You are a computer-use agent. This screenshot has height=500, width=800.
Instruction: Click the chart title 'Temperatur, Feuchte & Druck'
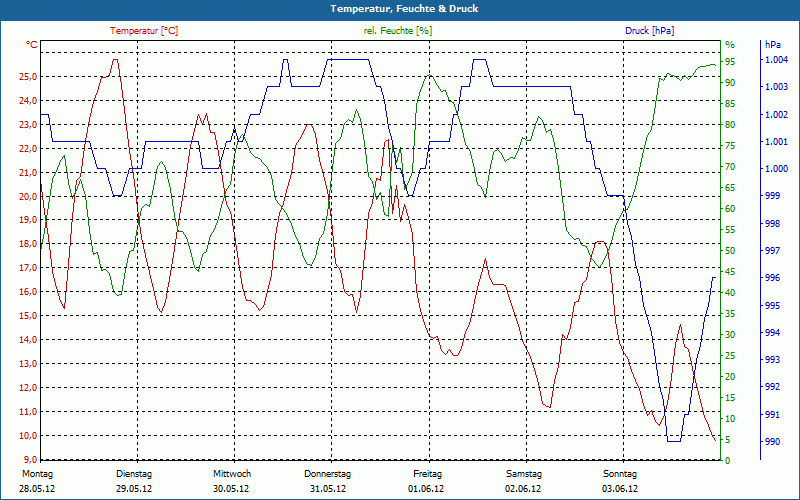(x=404, y=9)
